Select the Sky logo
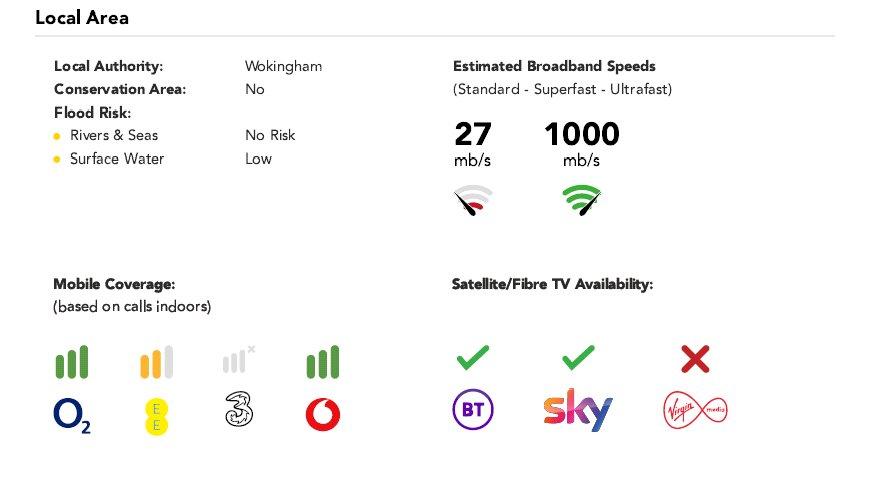Image resolution: width=871 pixels, height=479 pixels. tap(578, 410)
